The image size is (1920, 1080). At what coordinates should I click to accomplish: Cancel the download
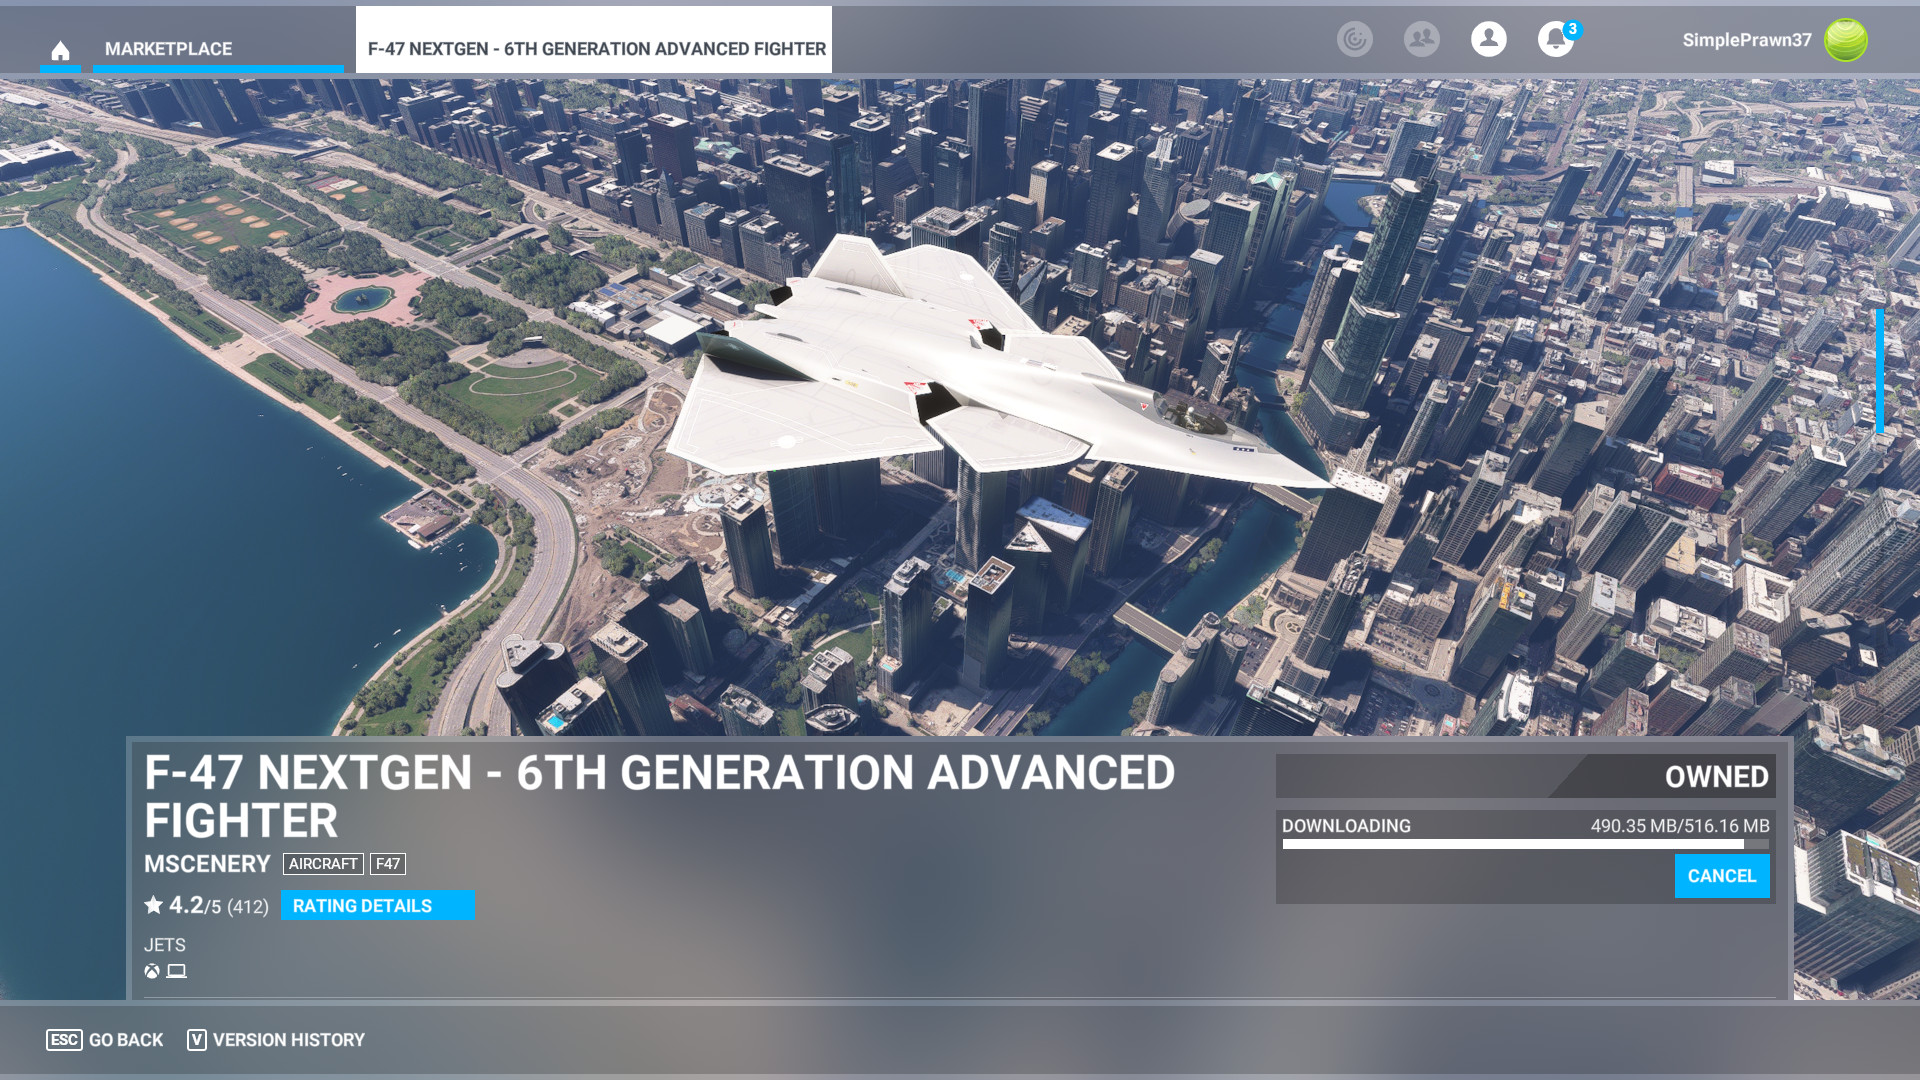point(1721,876)
